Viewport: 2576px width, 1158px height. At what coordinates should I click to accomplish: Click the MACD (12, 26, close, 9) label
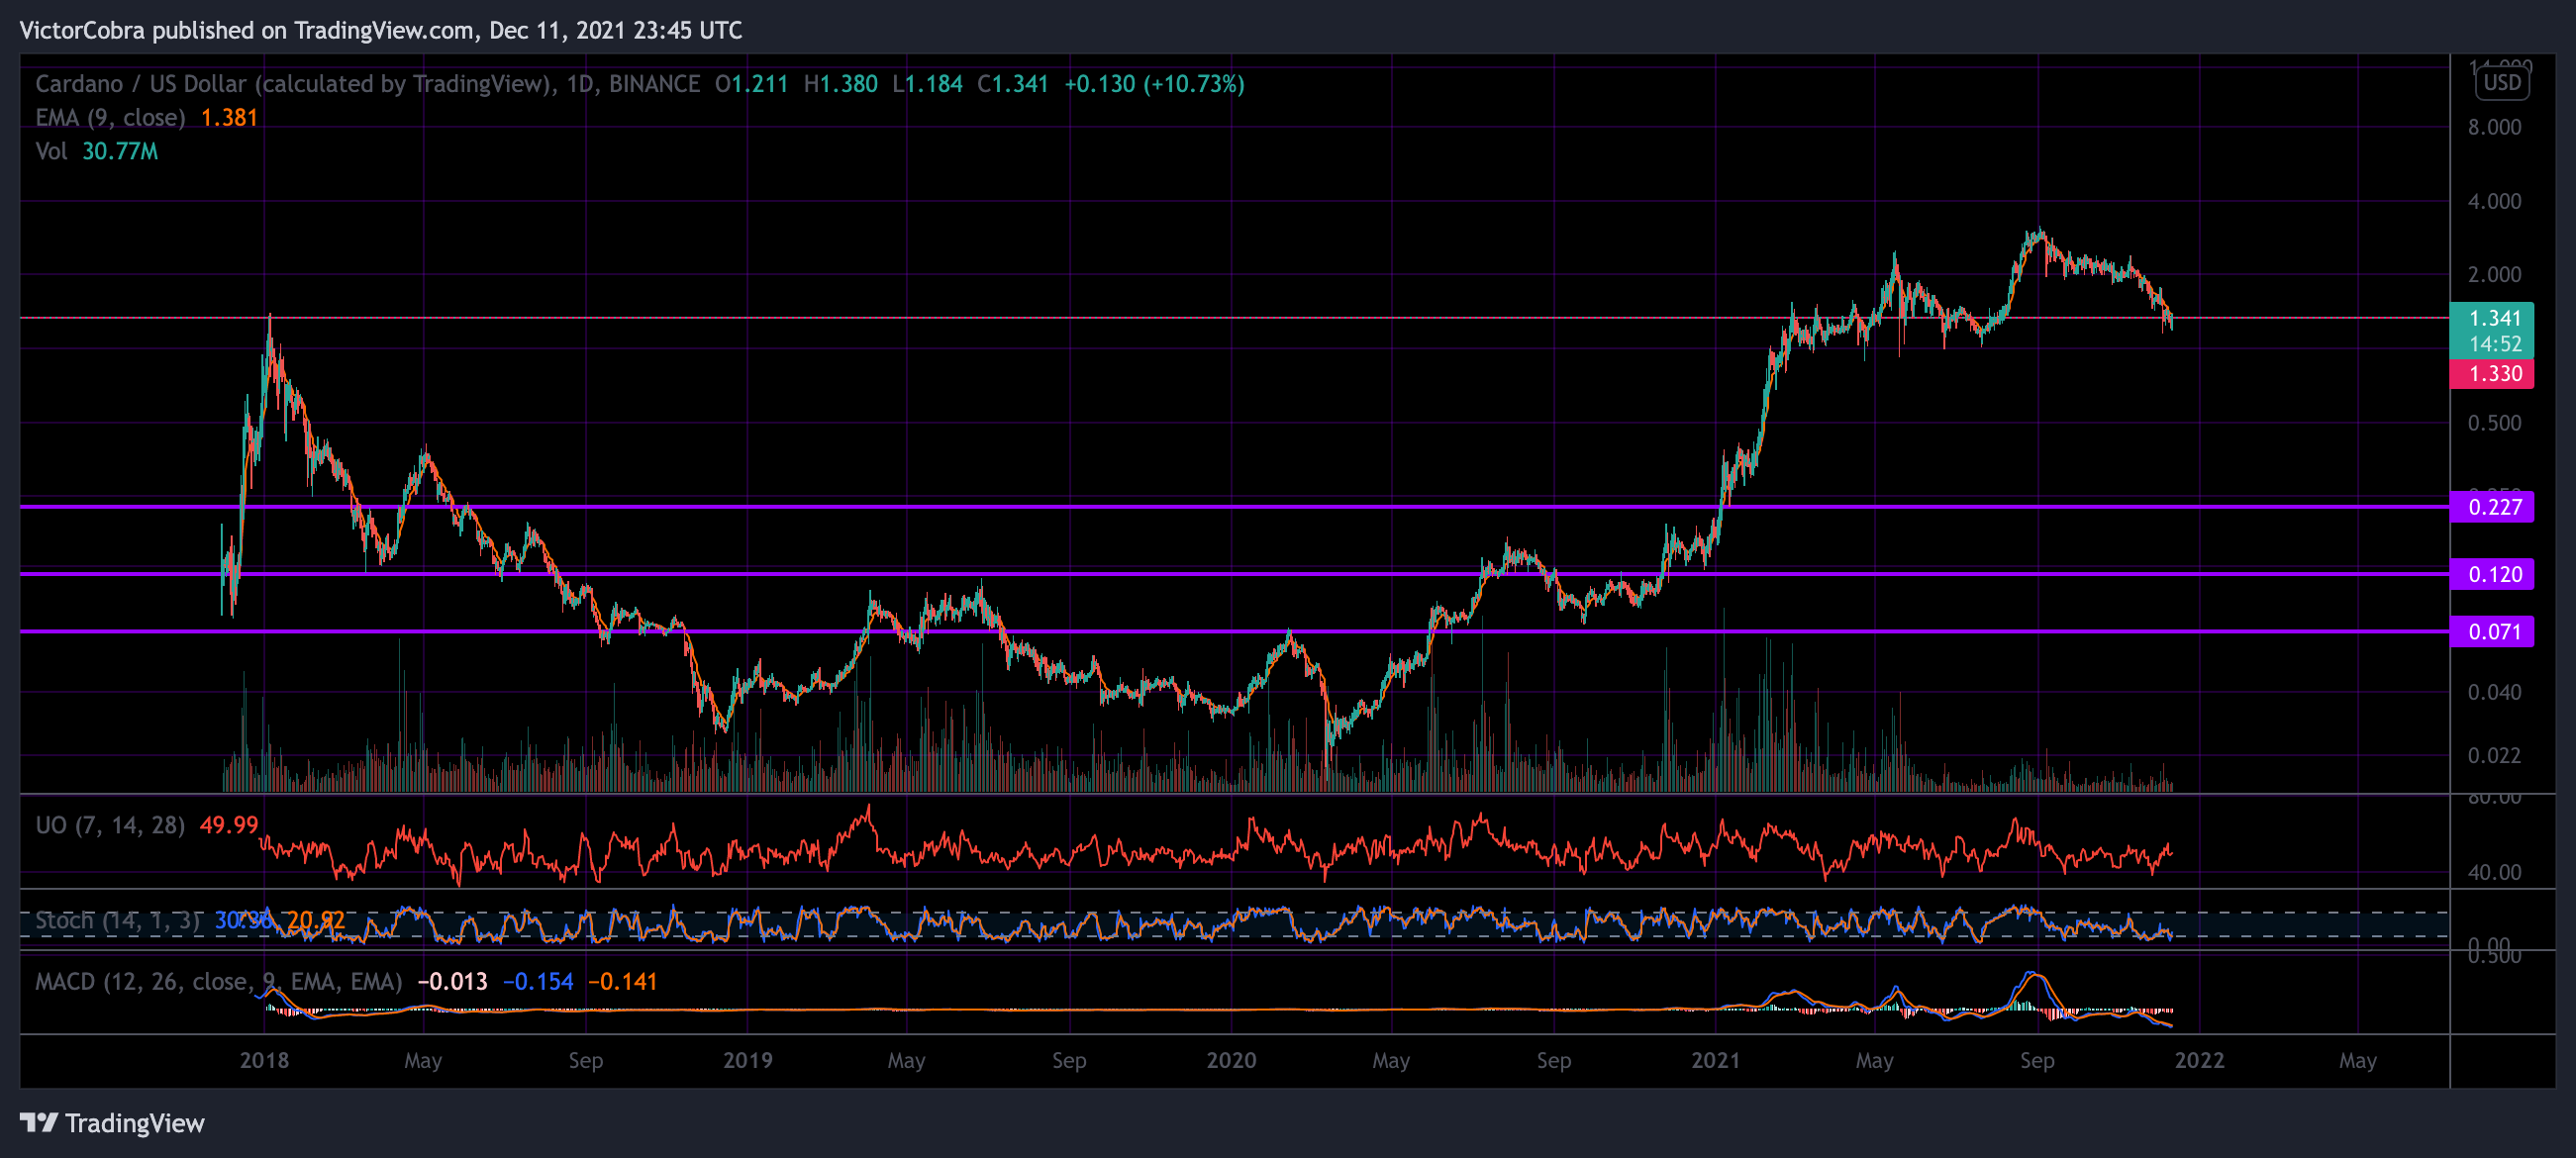(x=218, y=981)
